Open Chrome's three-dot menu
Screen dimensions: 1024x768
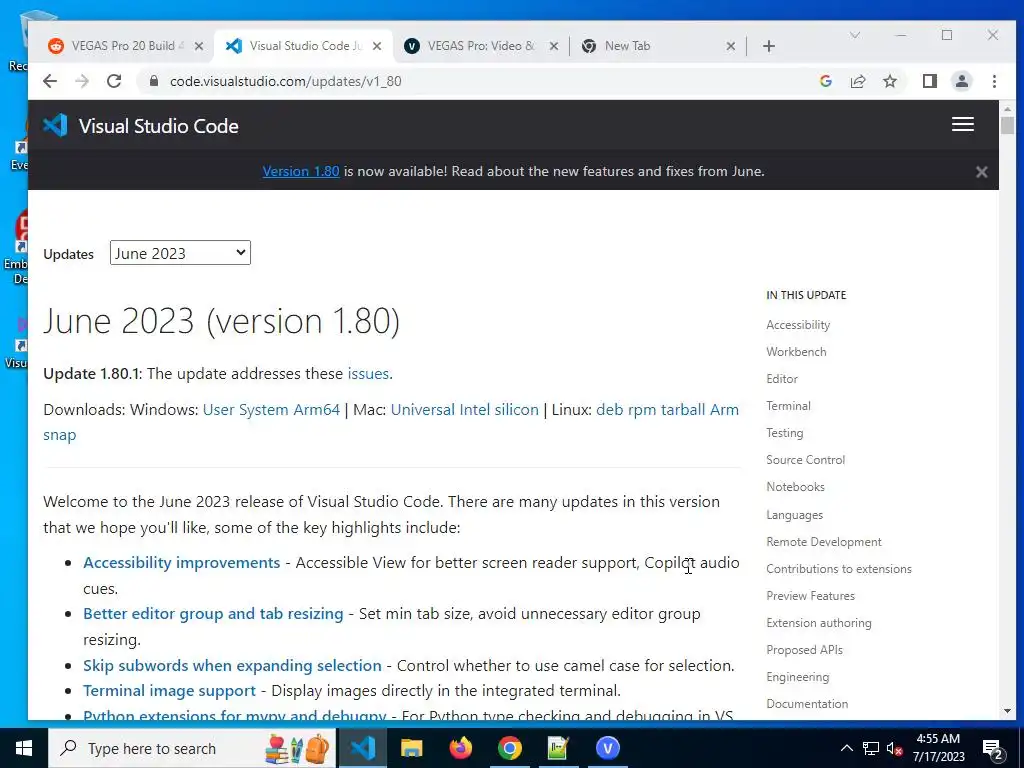click(x=994, y=81)
